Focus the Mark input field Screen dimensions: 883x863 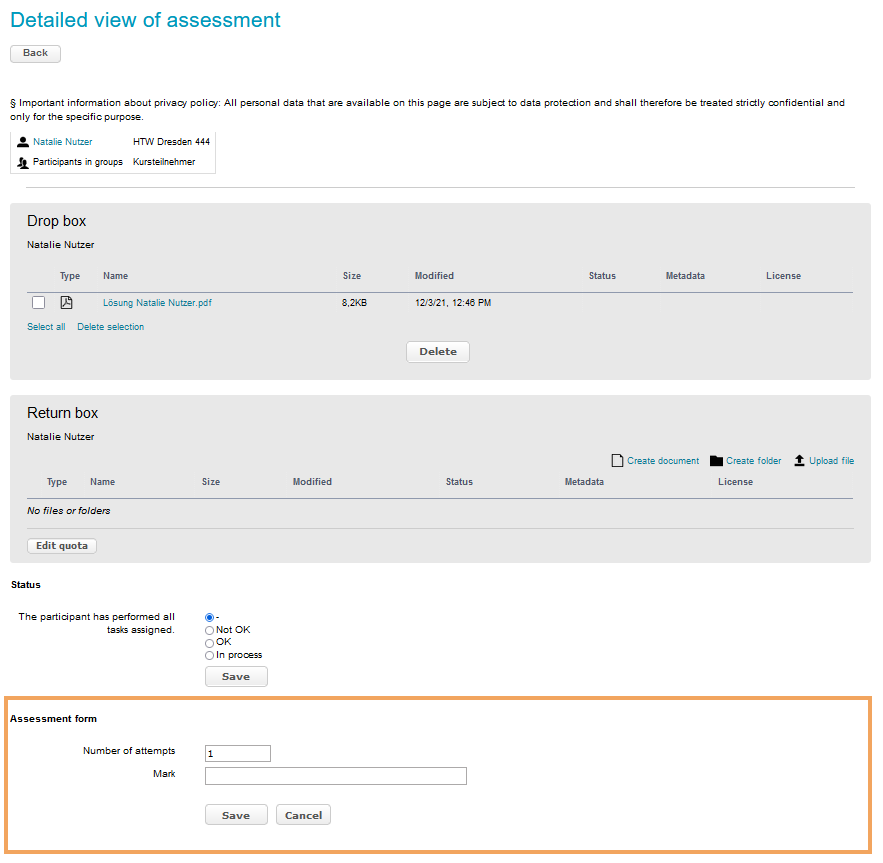pyautogui.click(x=335, y=776)
